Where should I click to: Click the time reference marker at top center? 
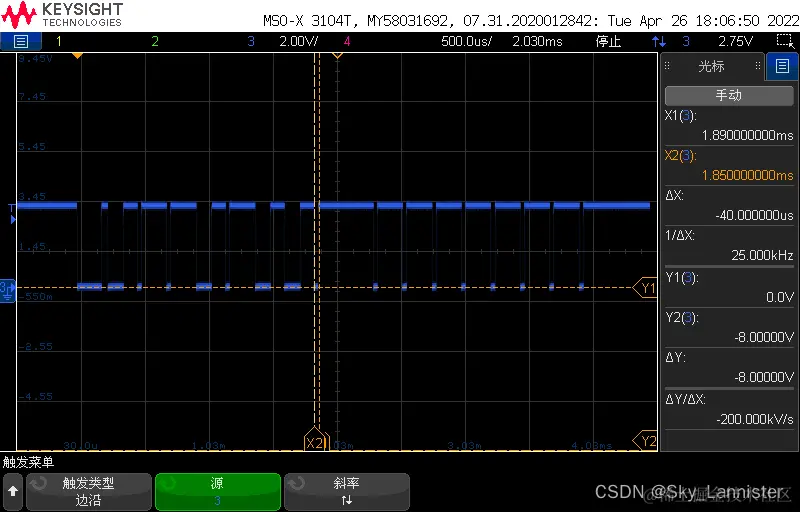pos(337,55)
